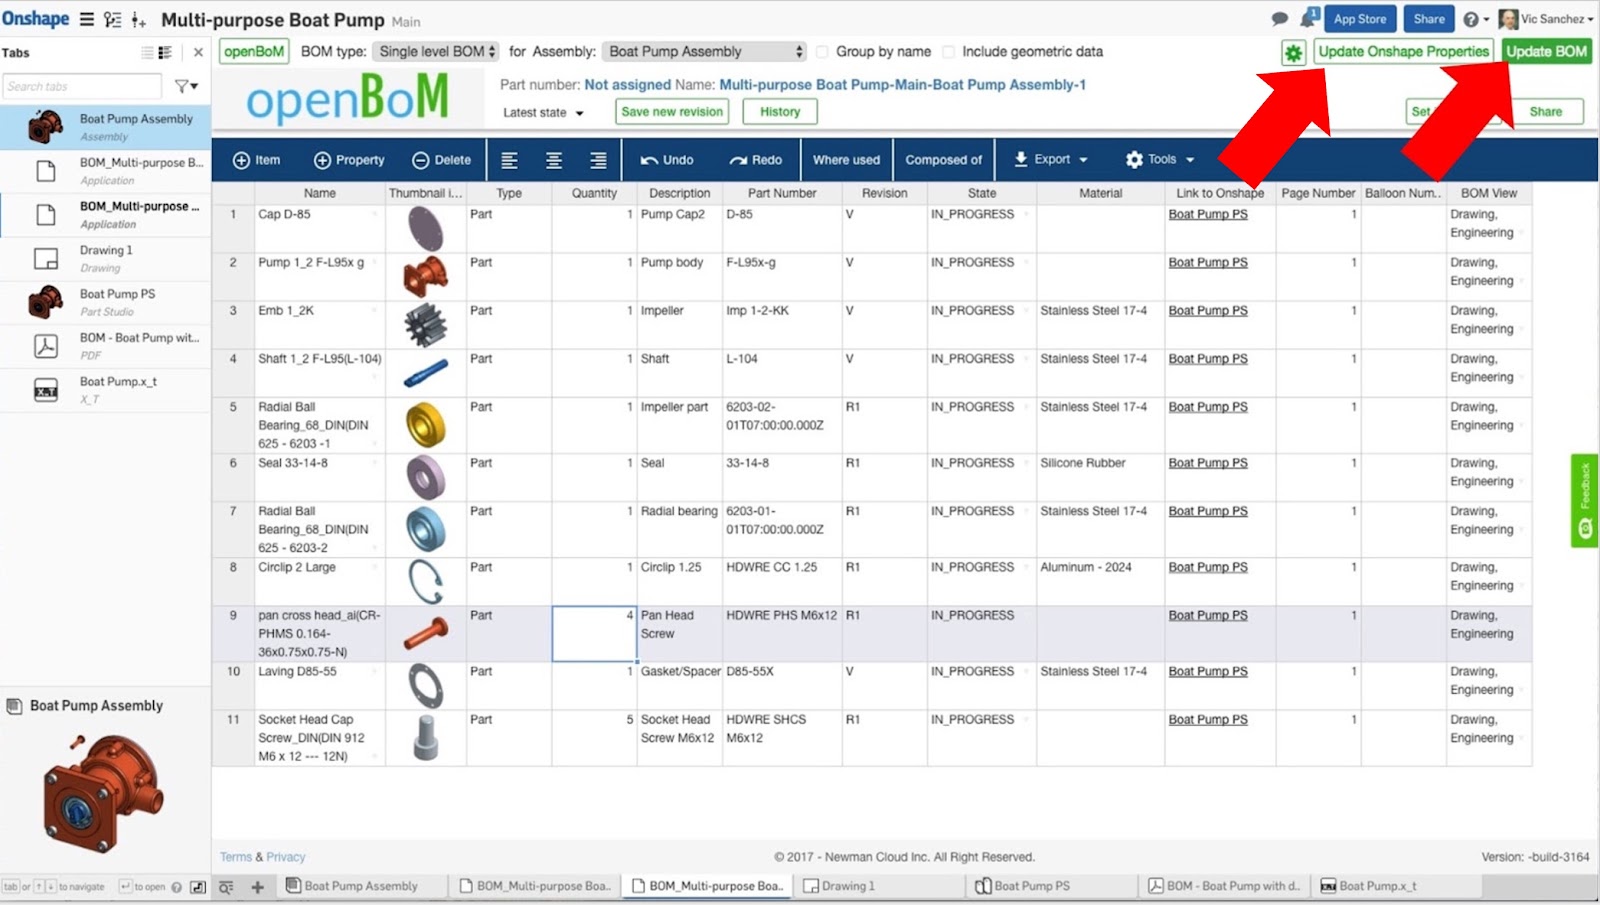The height and width of the screenshot is (905, 1600).
Task: Open the notifications bell
Action: click(1308, 18)
